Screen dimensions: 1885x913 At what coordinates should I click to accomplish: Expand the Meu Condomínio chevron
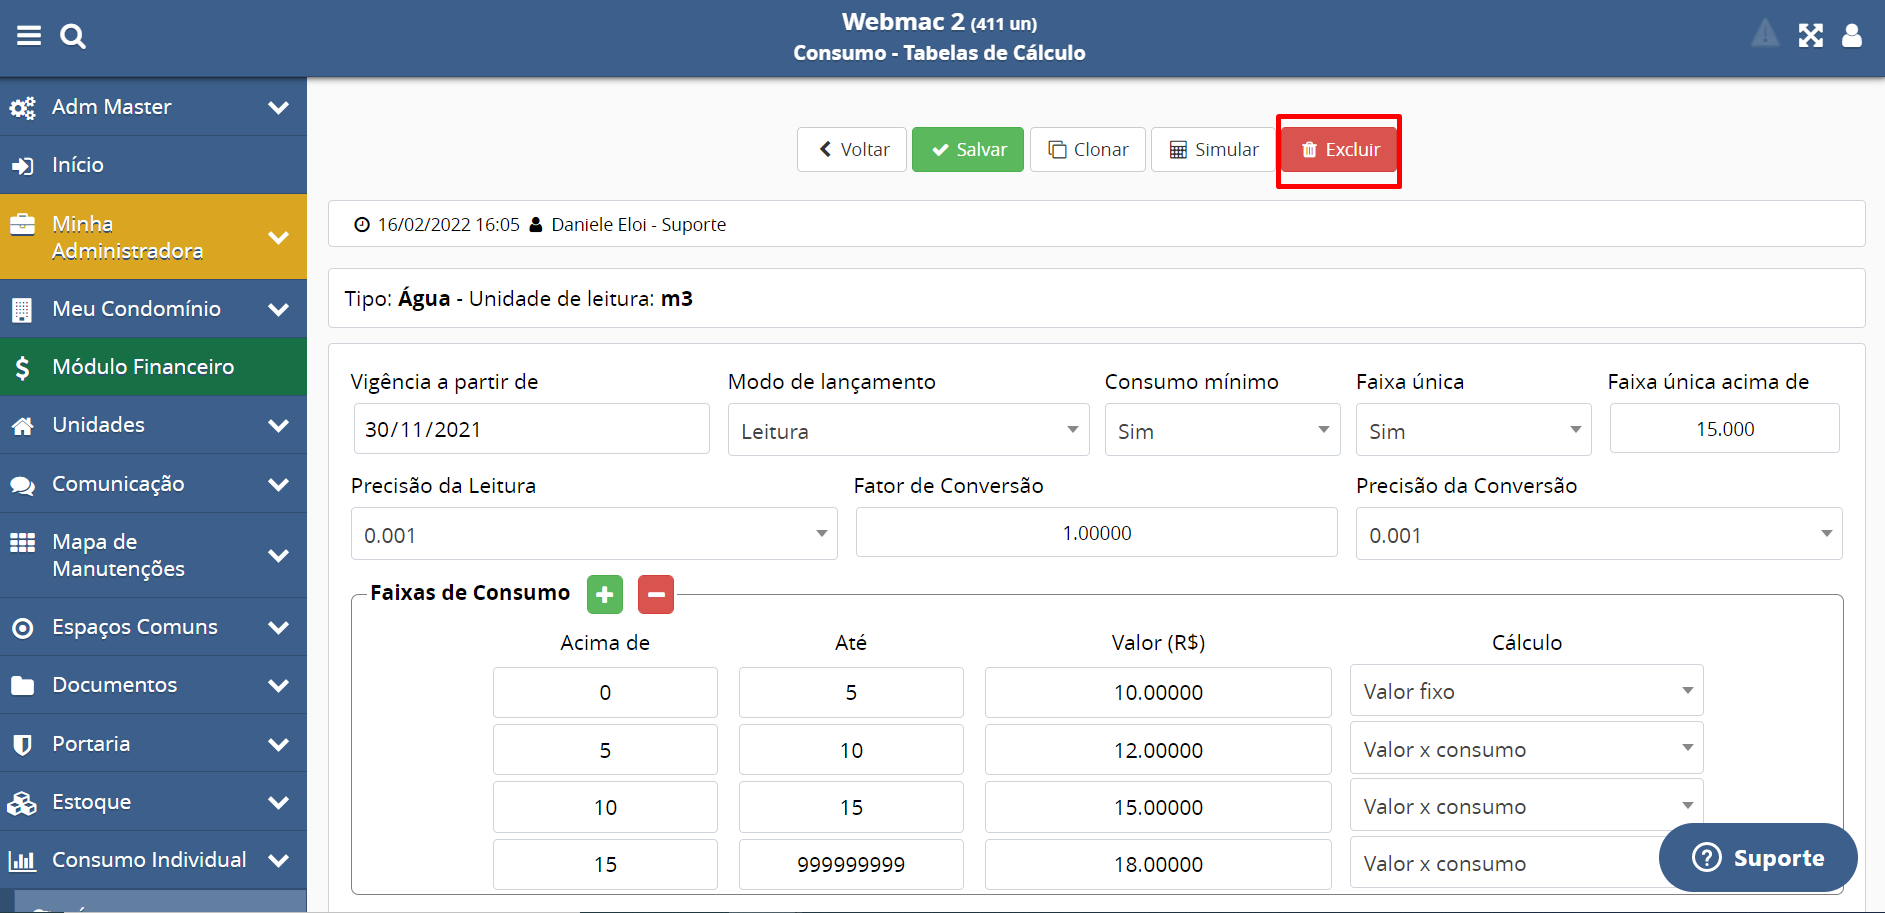tap(279, 309)
